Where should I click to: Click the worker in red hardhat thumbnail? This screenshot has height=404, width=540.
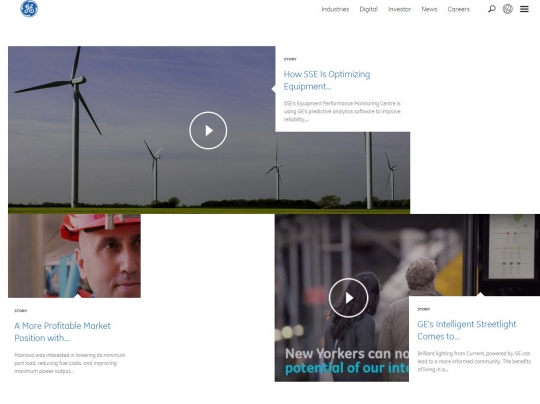click(x=74, y=256)
